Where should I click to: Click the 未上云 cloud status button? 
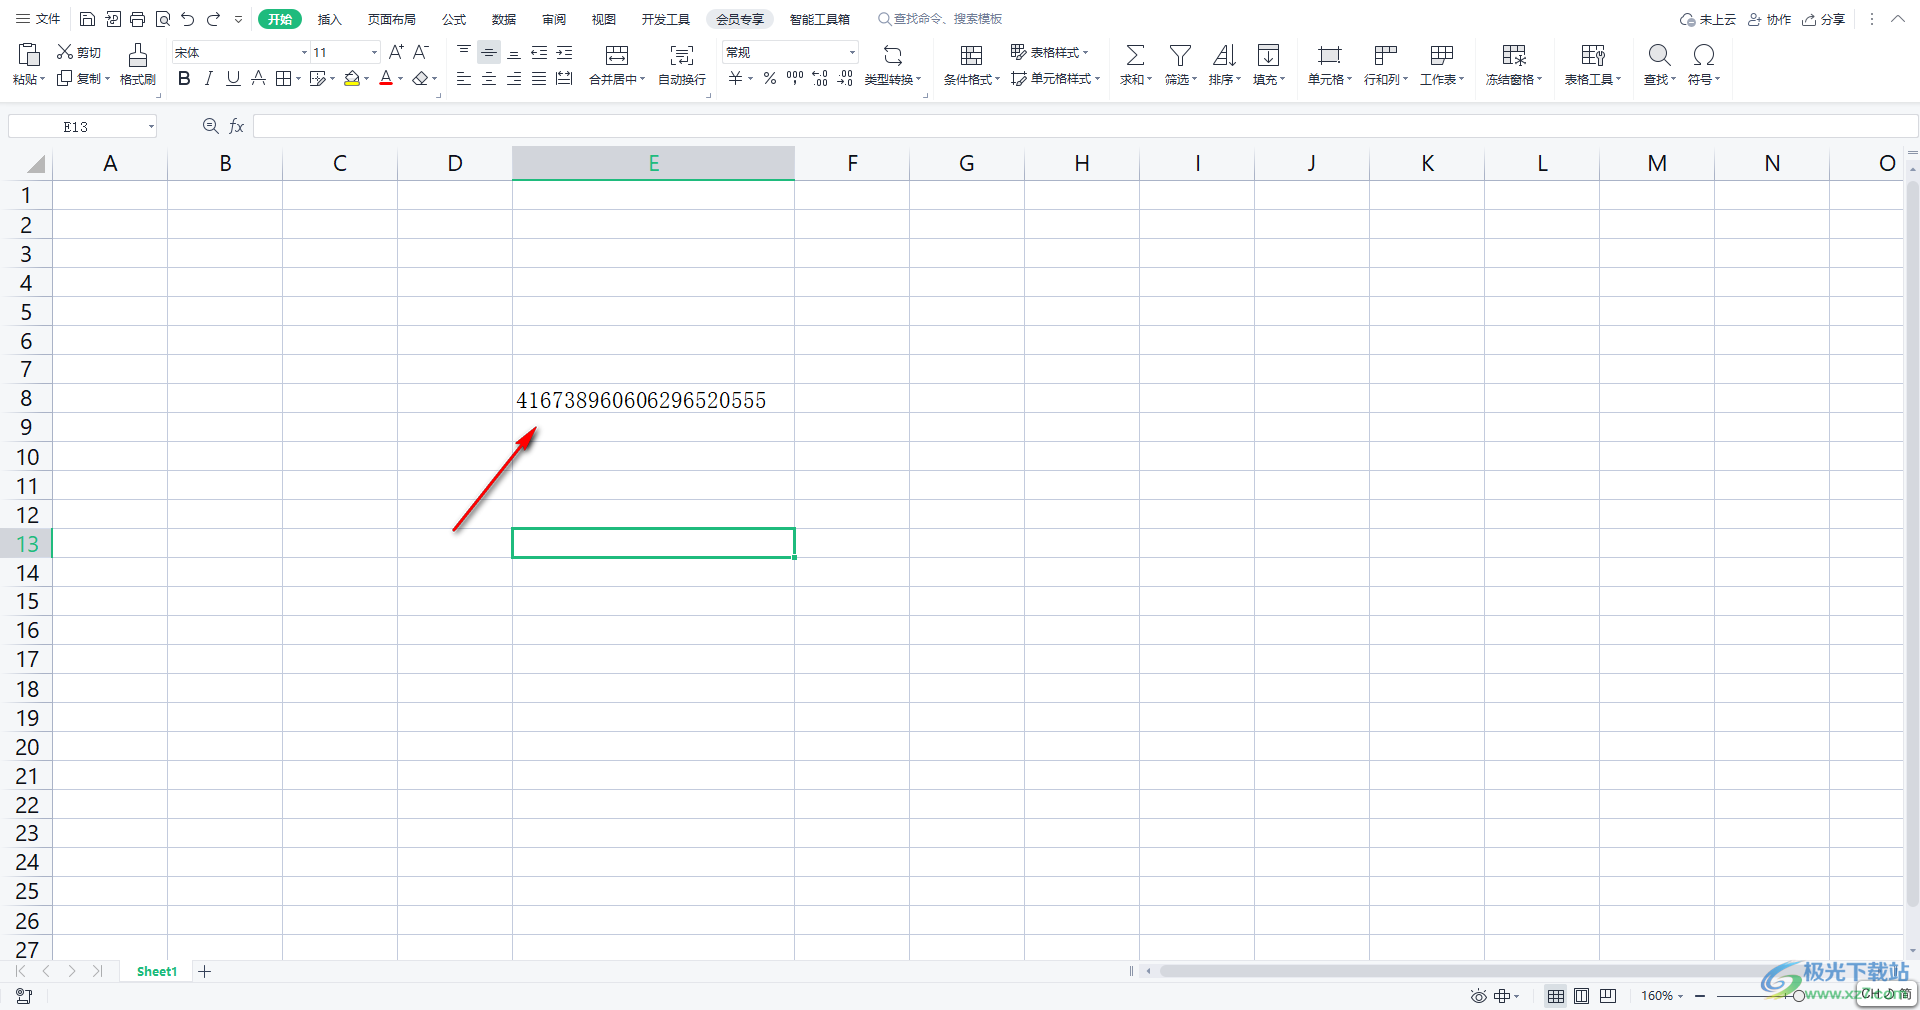tap(1708, 19)
